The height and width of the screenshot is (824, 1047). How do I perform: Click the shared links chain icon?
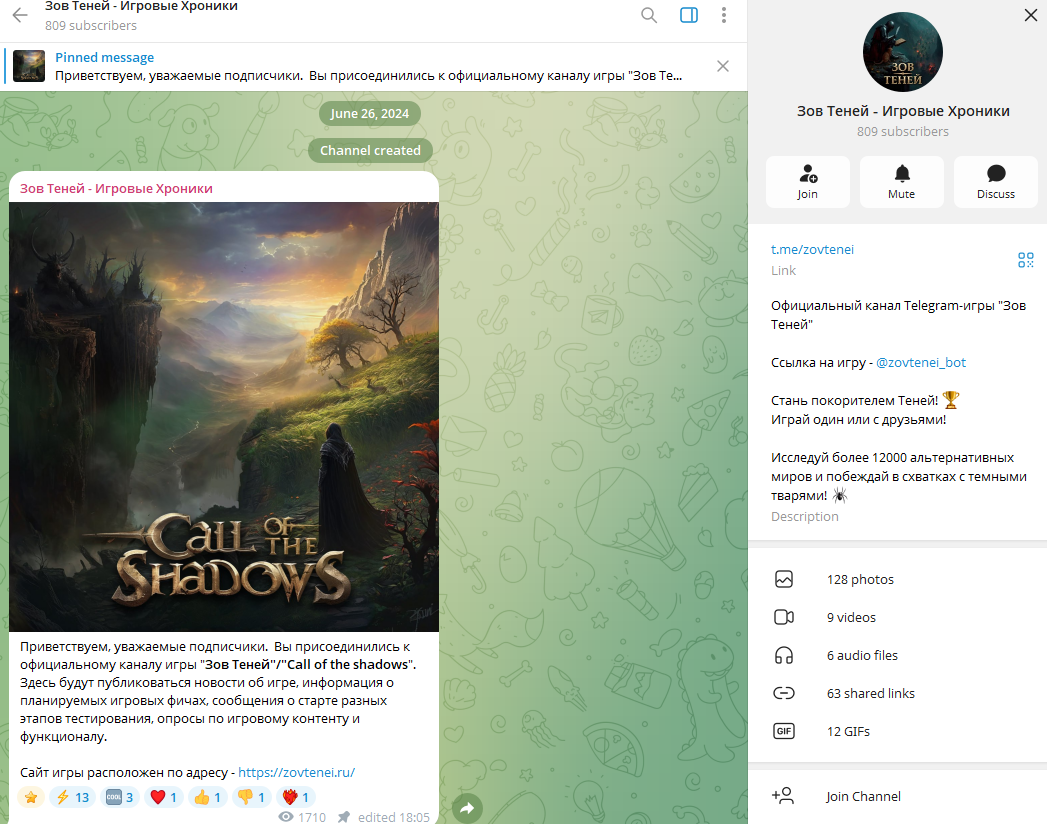pyautogui.click(x=784, y=693)
